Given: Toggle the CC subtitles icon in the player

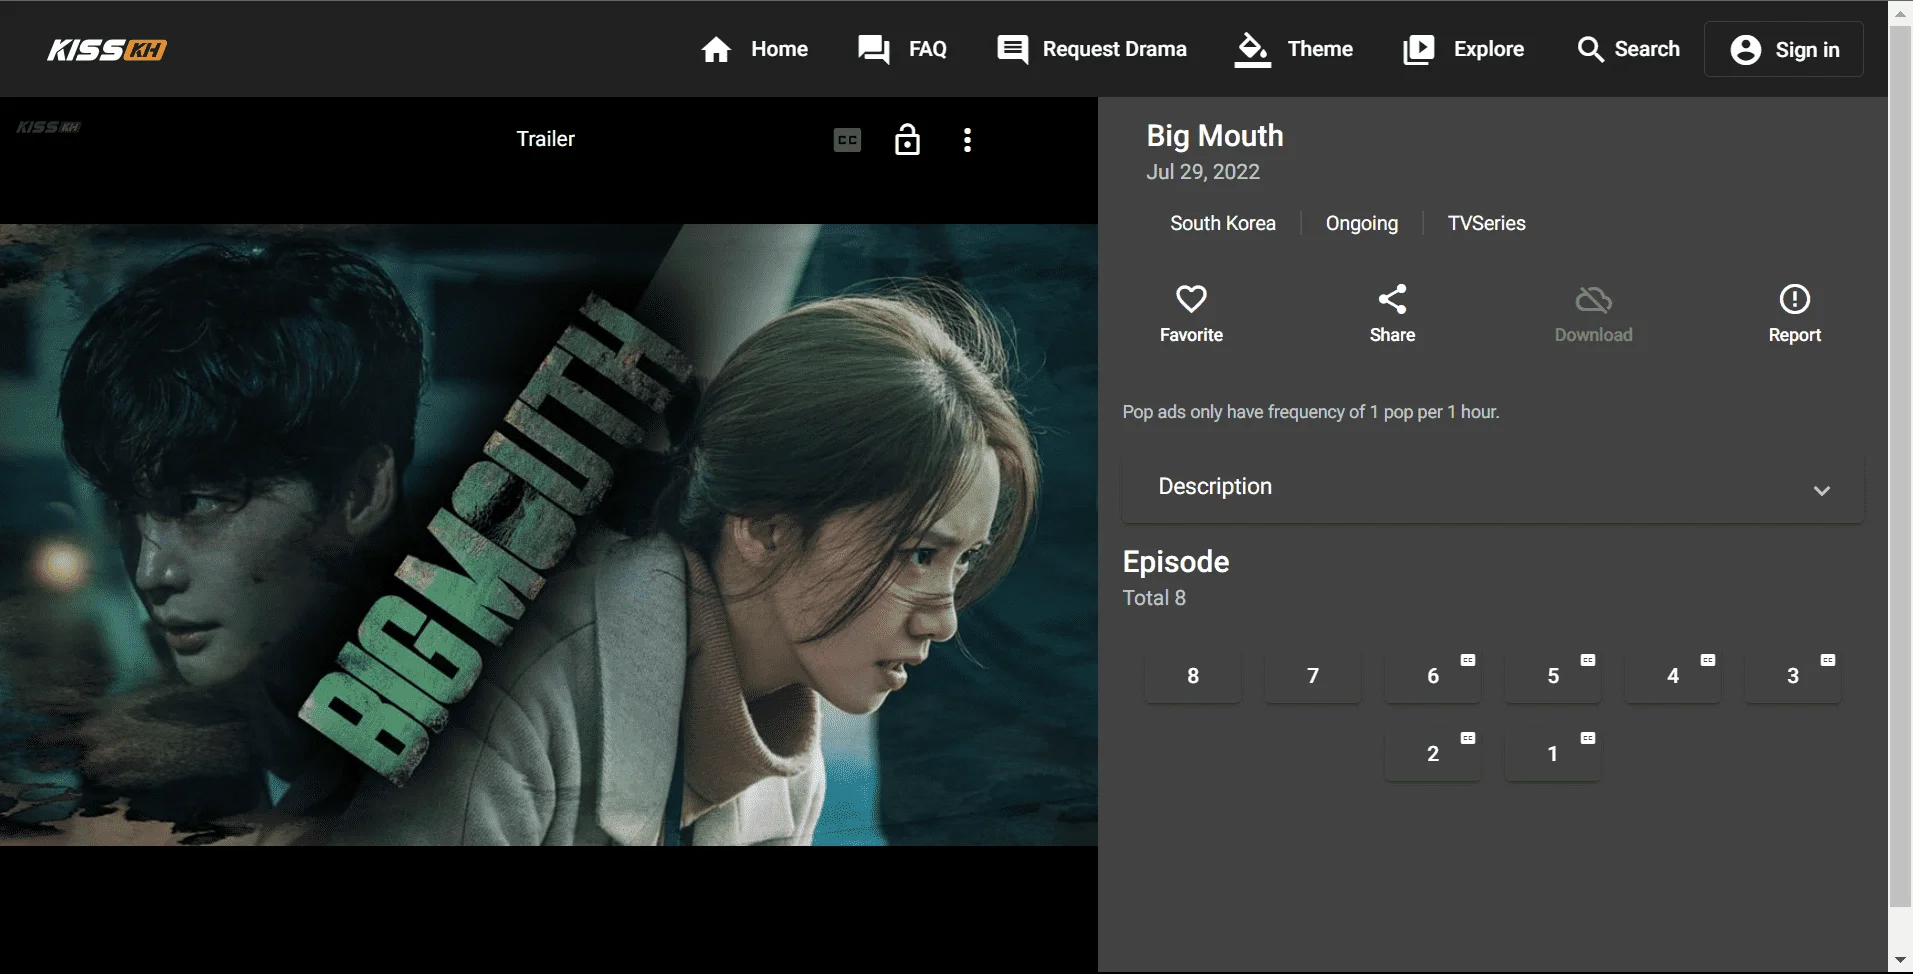Looking at the screenshot, I should [847, 140].
